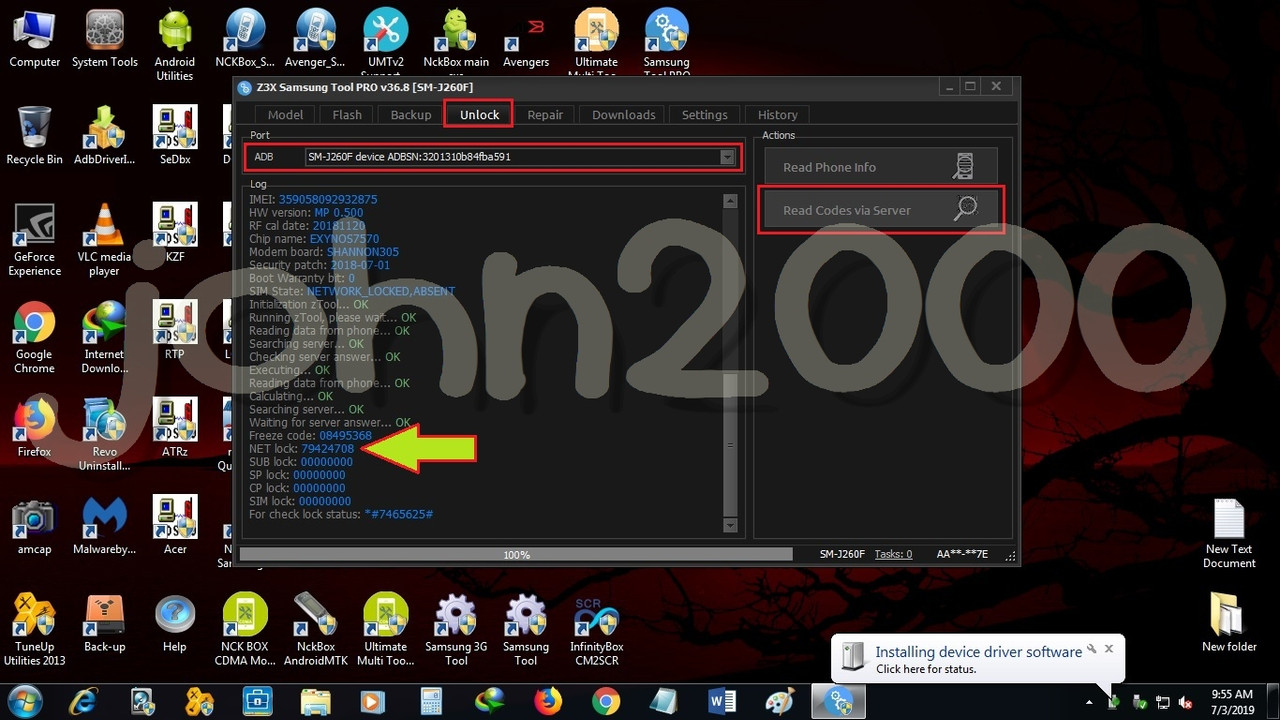Open the Recycle Bin
Viewport: 1280px width, 720px height.
(x=34, y=135)
